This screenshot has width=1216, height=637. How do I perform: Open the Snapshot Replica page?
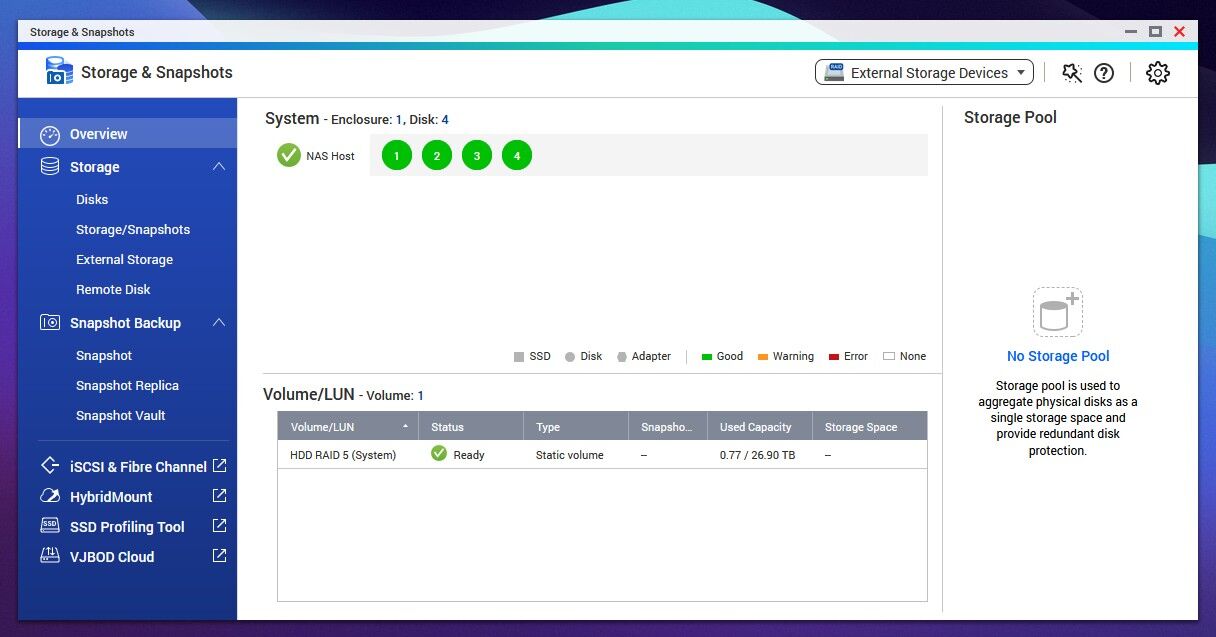coord(127,385)
